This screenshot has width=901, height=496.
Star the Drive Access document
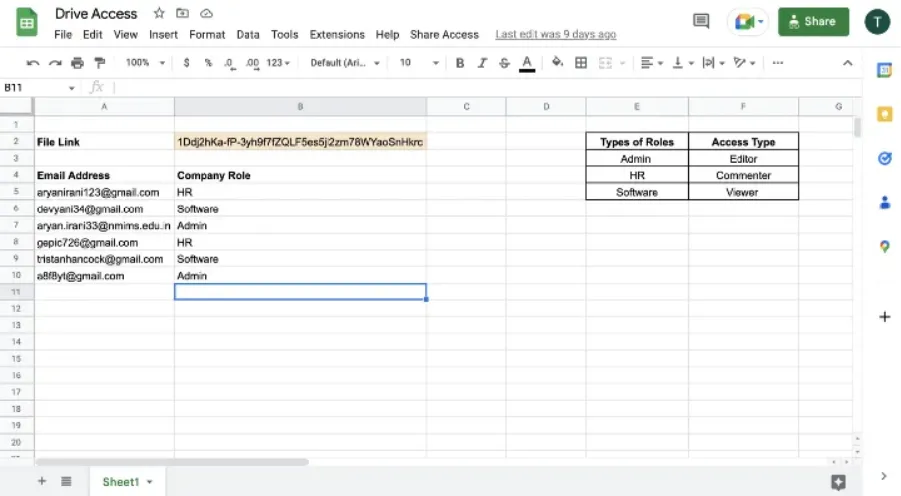click(159, 13)
